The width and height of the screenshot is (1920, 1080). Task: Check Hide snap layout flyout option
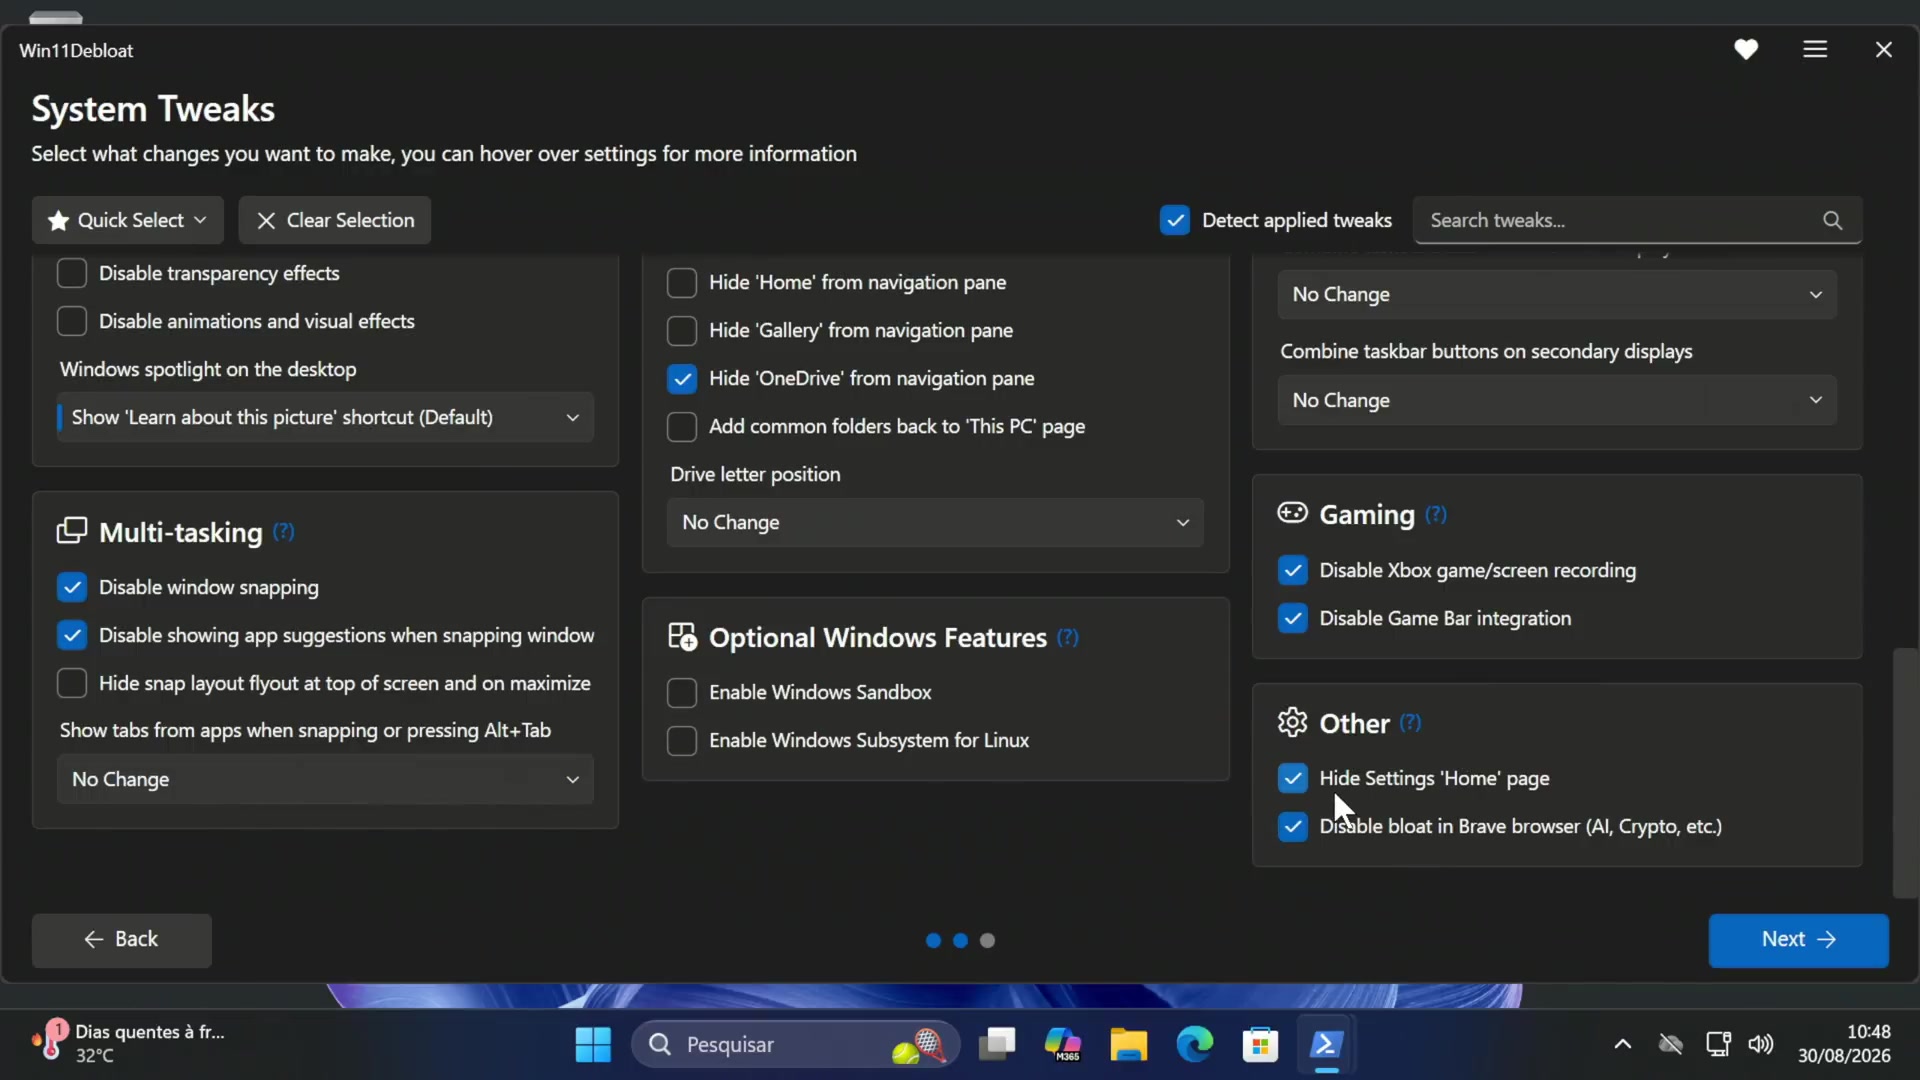[x=72, y=683]
